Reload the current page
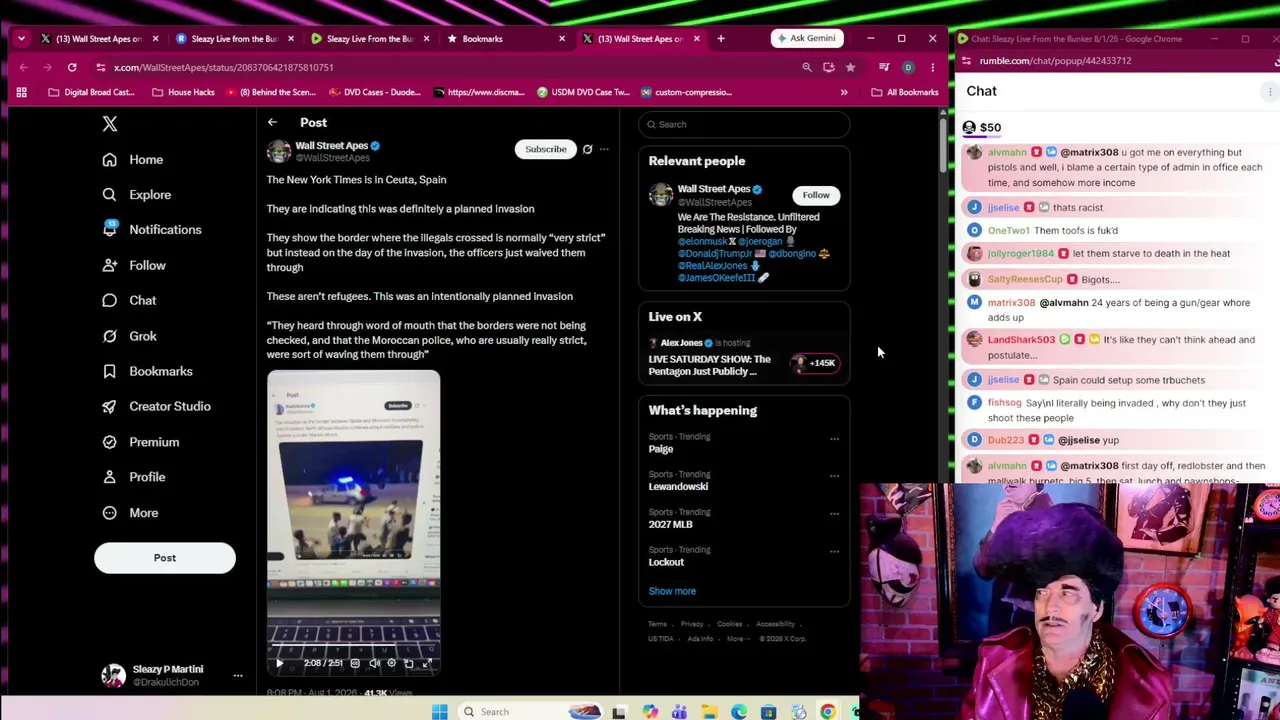Screen dimensions: 1280x720 72,68
